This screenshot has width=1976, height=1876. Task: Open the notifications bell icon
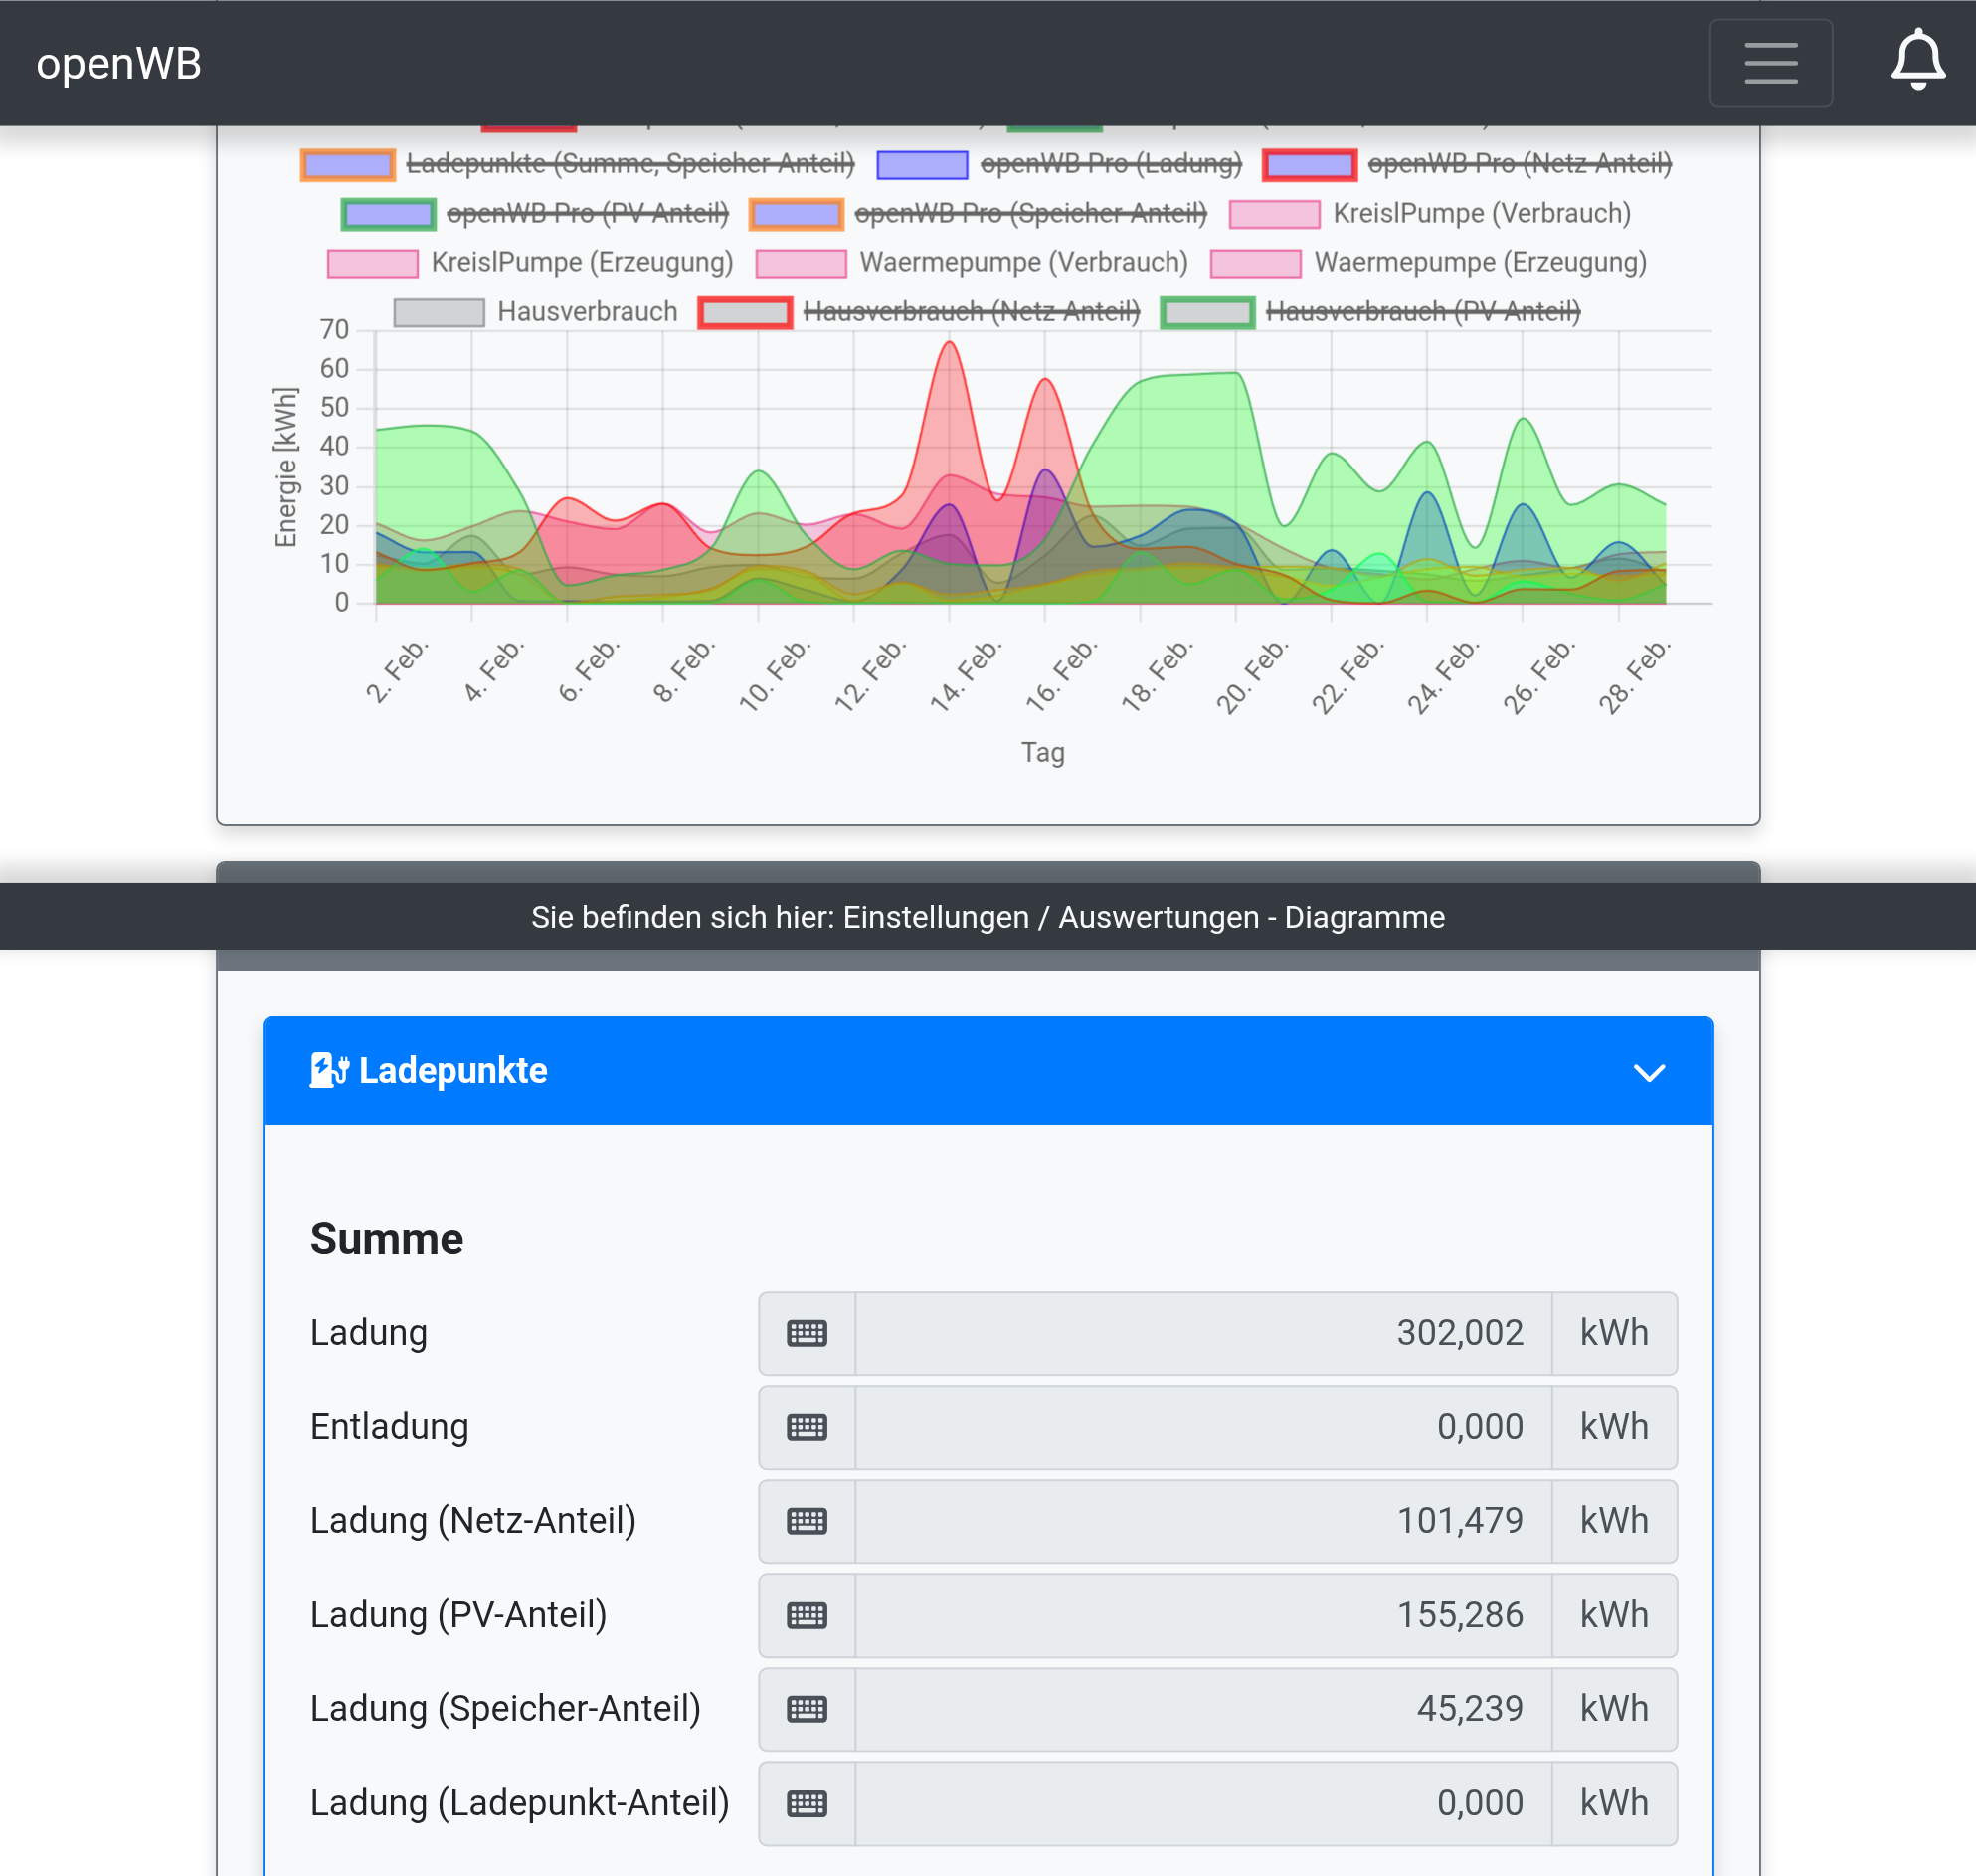tap(1916, 61)
